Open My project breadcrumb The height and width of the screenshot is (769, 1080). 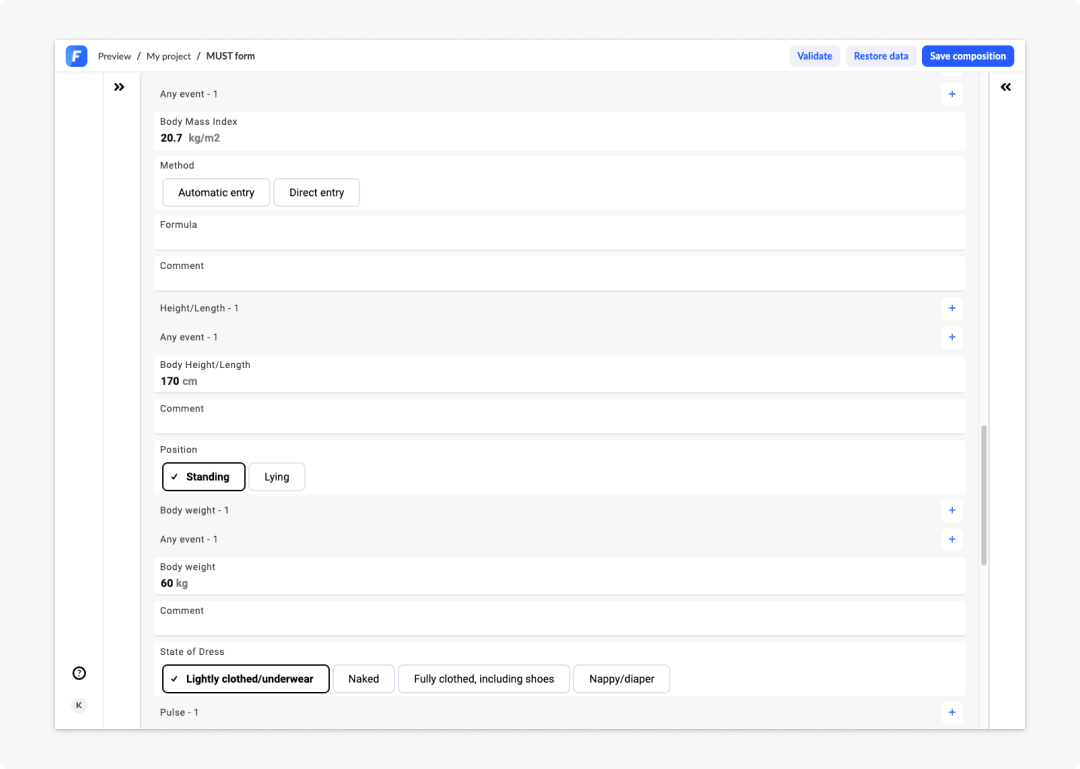[x=169, y=56]
